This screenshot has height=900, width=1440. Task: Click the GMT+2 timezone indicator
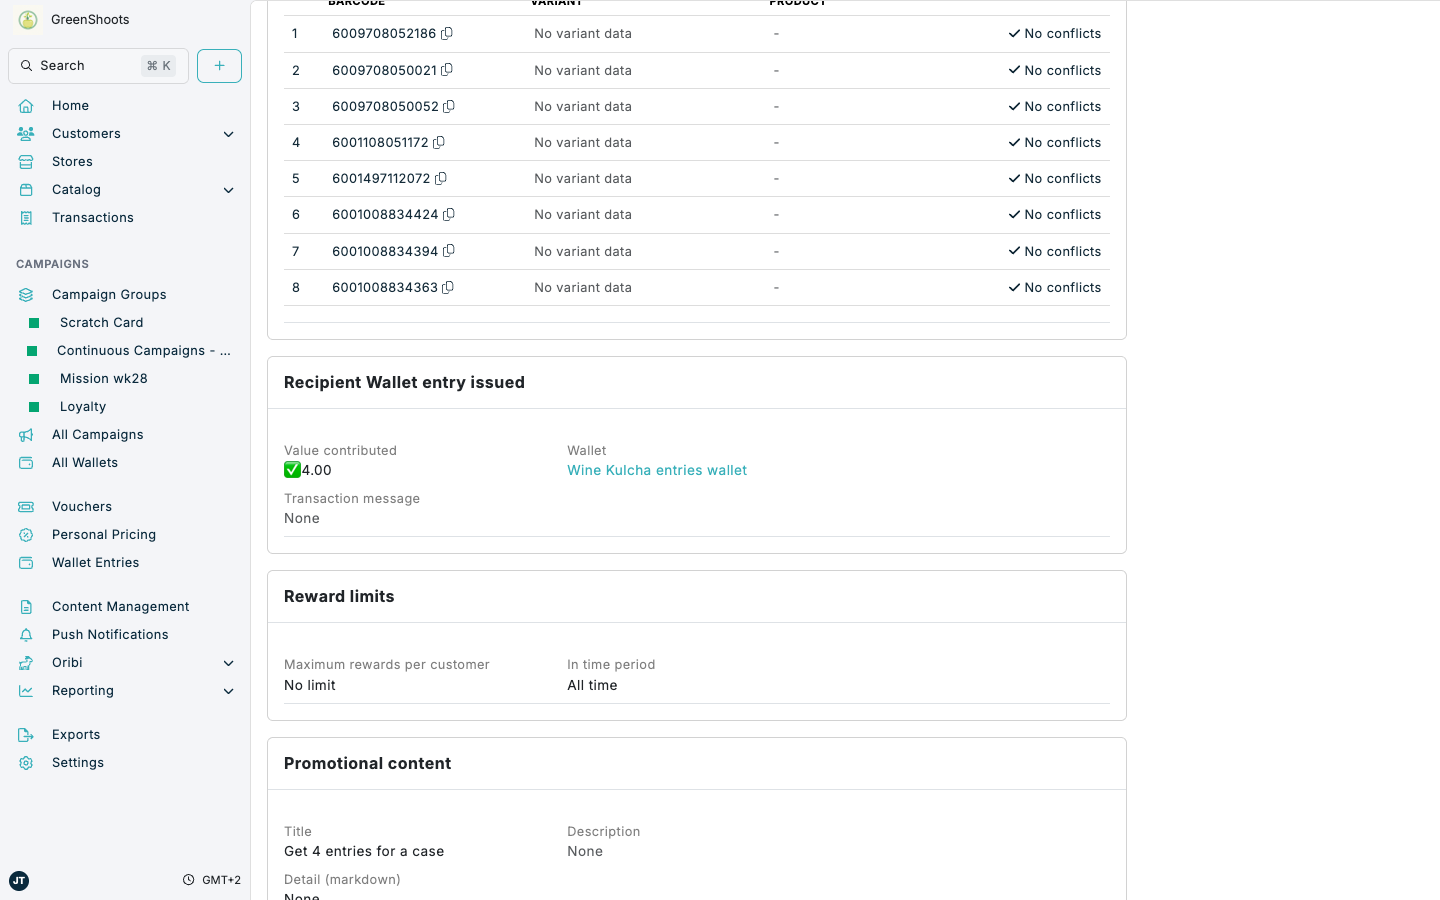[x=212, y=881]
